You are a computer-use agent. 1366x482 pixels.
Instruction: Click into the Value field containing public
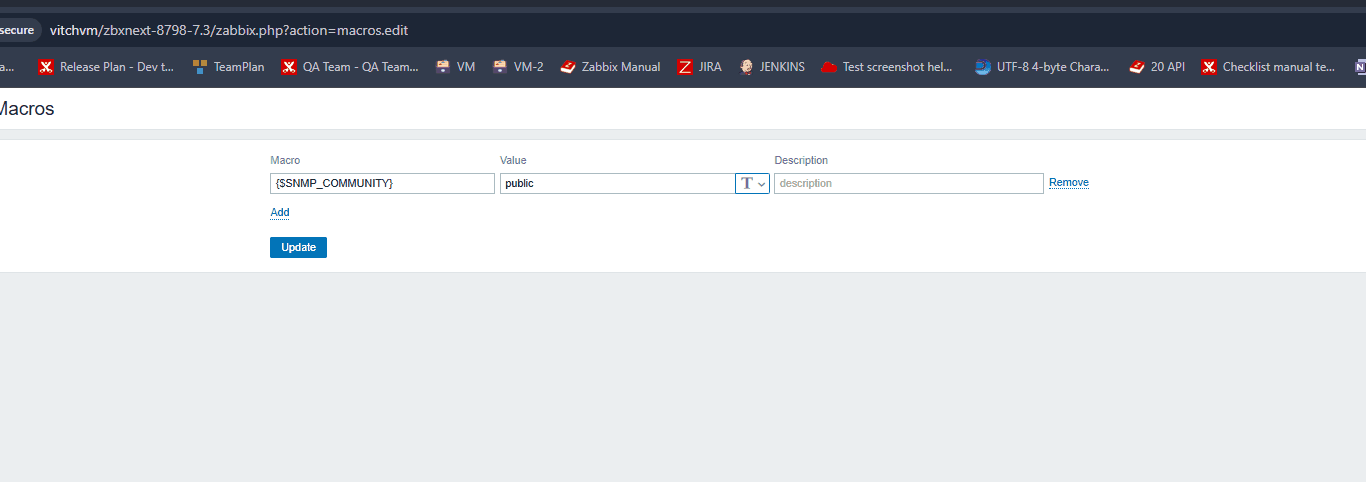tap(616, 184)
